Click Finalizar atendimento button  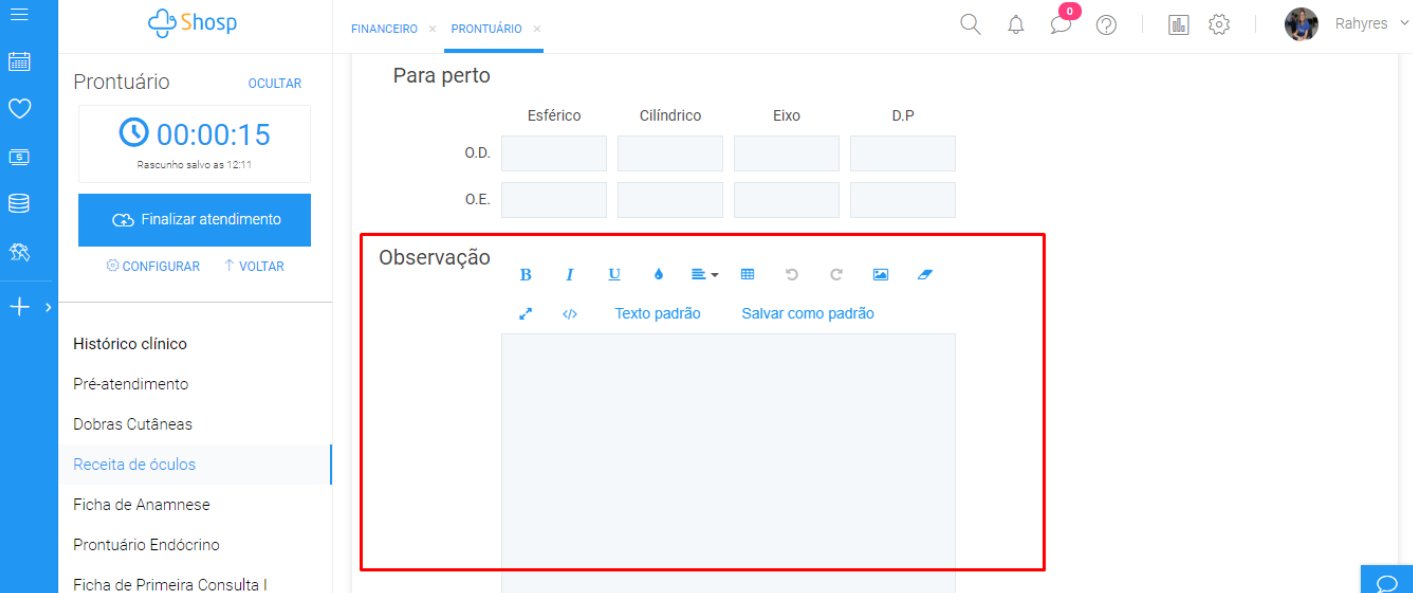click(x=195, y=220)
